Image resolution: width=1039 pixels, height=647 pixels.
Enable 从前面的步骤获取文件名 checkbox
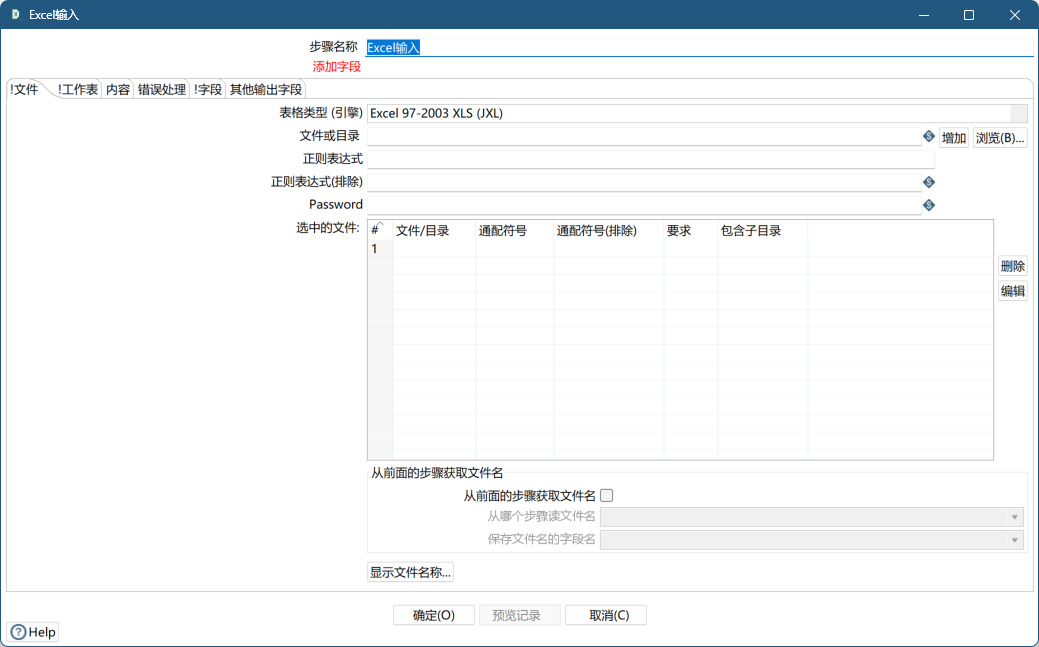(x=607, y=494)
